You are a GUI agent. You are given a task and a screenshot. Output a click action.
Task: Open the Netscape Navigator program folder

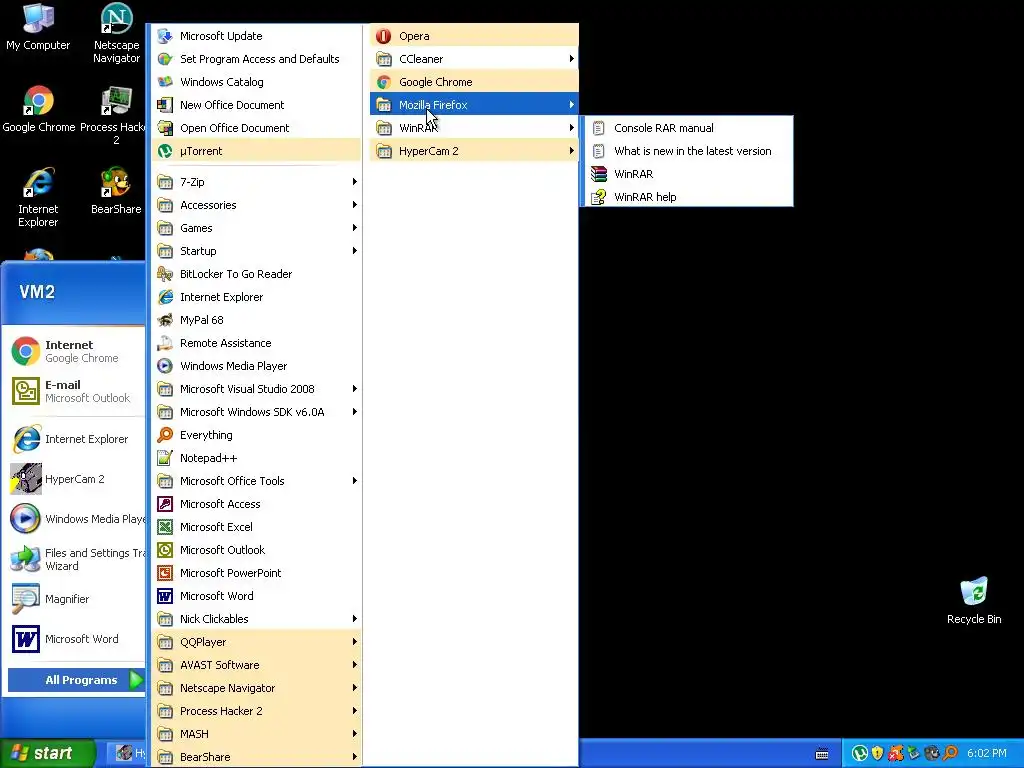coord(257,688)
